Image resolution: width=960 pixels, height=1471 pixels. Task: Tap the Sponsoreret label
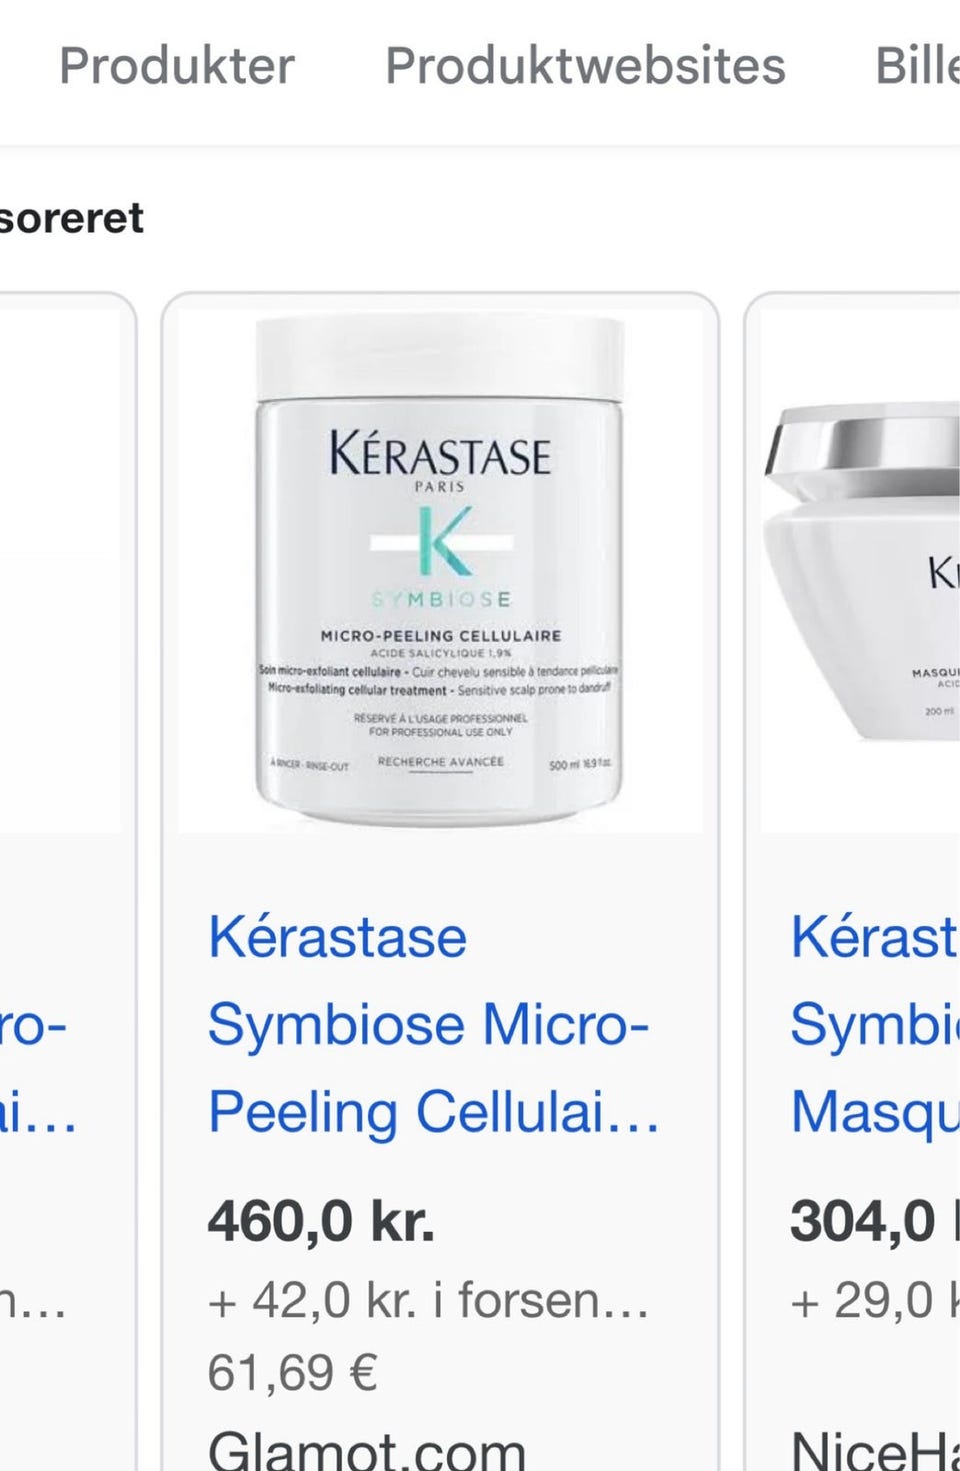[71, 218]
